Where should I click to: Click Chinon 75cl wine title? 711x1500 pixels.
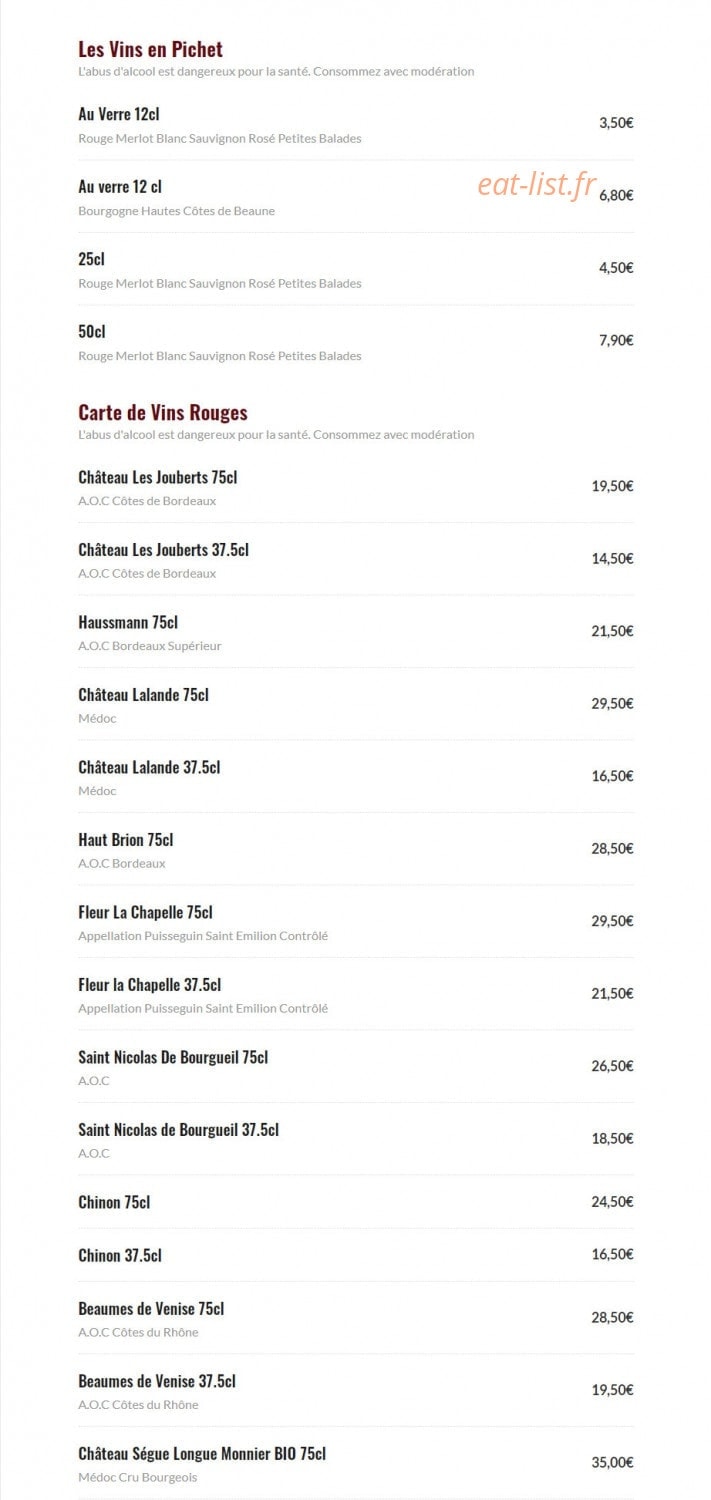click(114, 1202)
